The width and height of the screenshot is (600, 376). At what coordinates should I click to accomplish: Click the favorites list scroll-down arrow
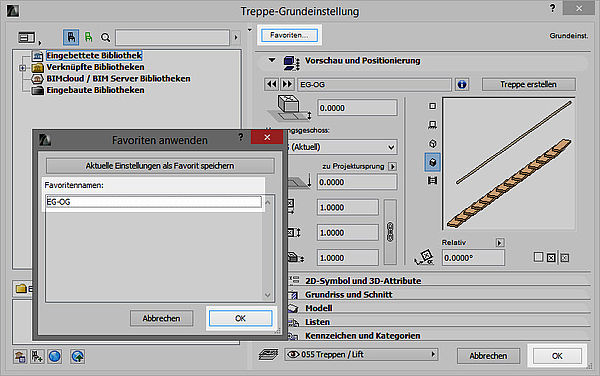coord(267,295)
